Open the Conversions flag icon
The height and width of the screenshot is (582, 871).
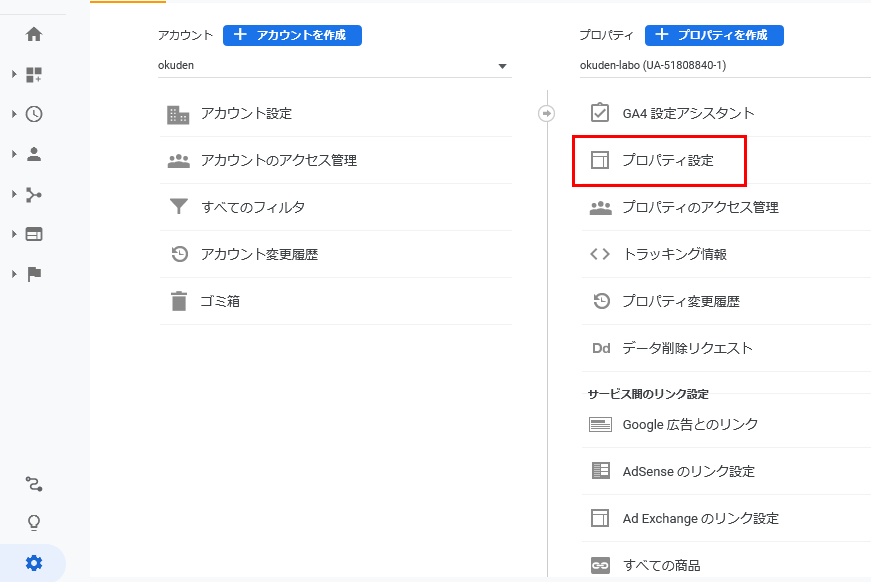(x=34, y=274)
